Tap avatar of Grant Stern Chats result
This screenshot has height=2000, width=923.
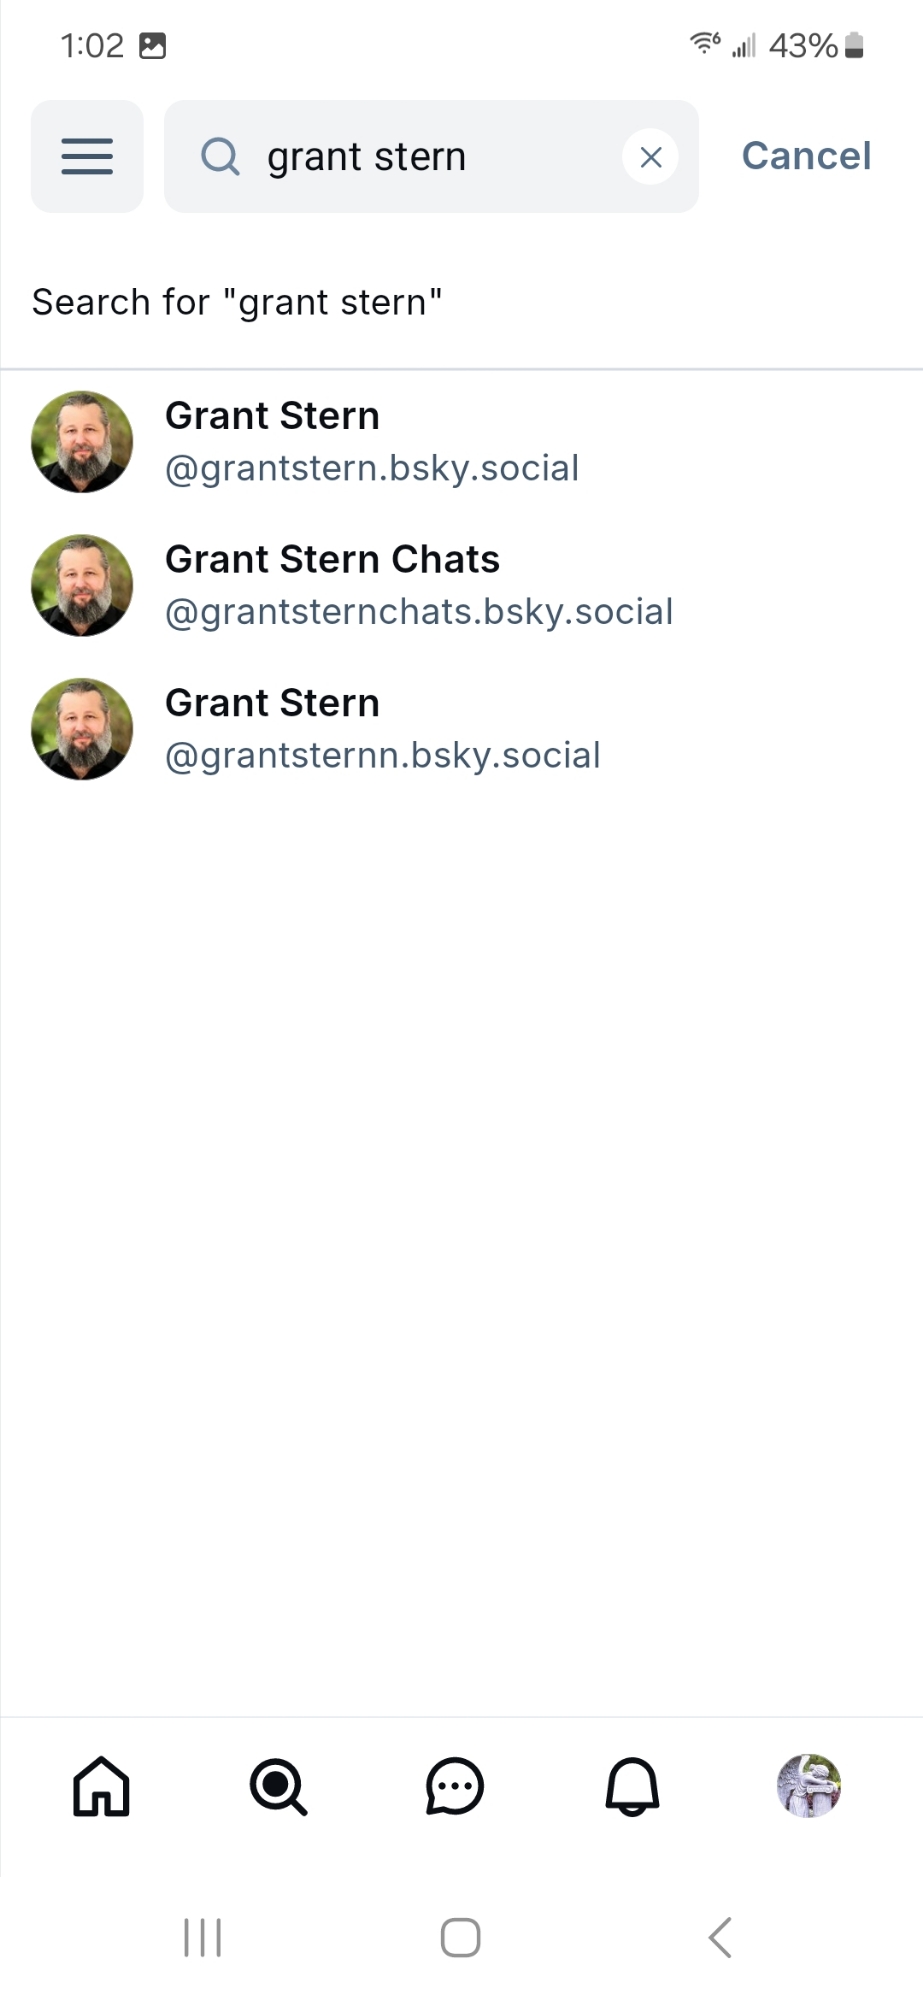click(82, 585)
